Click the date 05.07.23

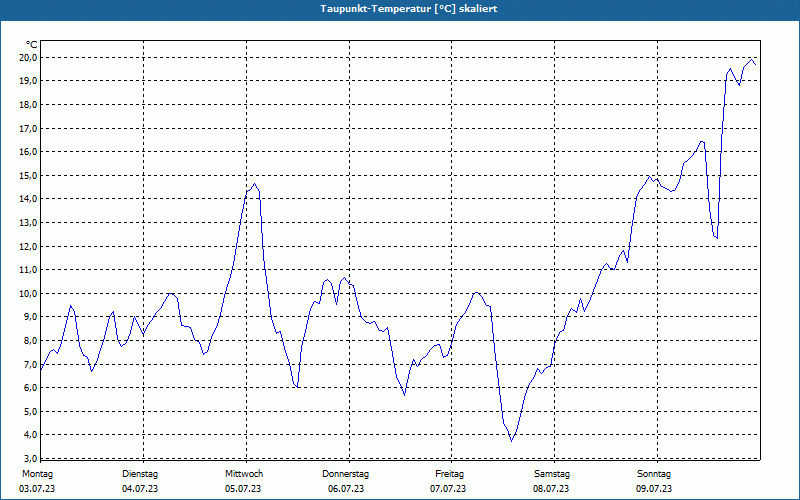coord(243,489)
